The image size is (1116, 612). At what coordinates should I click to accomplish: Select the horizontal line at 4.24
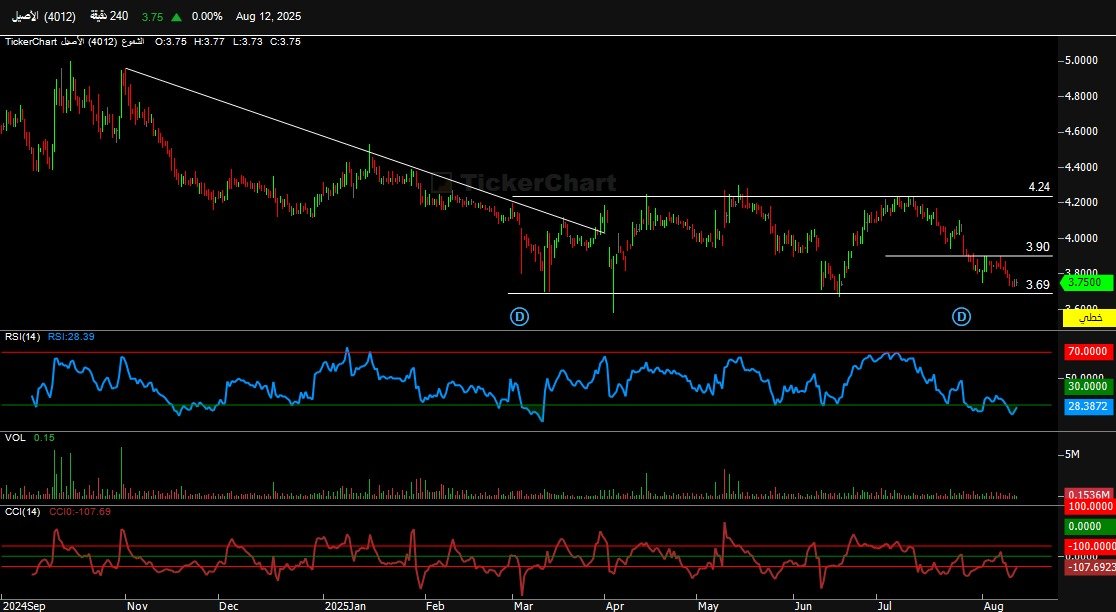point(783,196)
